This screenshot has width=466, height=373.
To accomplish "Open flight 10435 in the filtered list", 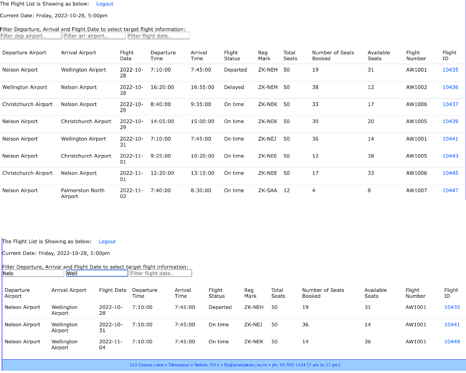I will 452,307.
